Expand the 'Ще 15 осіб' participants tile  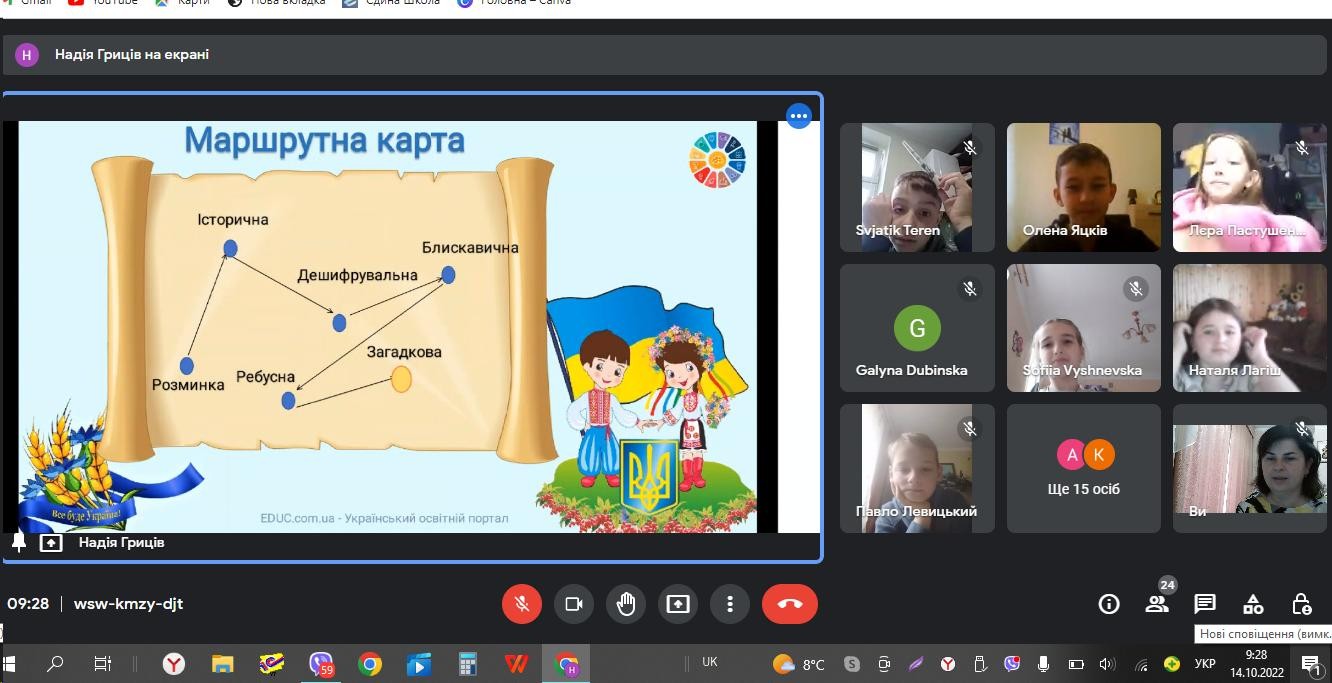click(1084, 468)
